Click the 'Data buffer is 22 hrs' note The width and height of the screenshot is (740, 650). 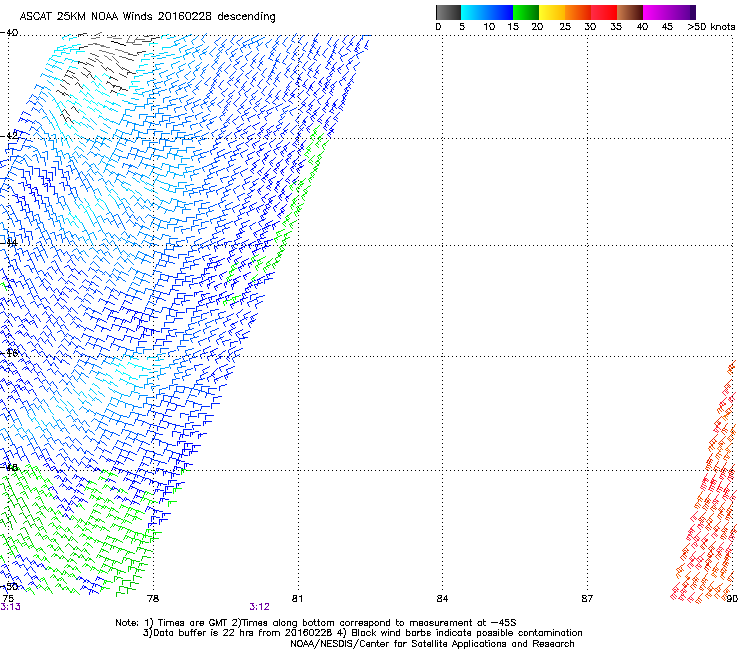362,633
